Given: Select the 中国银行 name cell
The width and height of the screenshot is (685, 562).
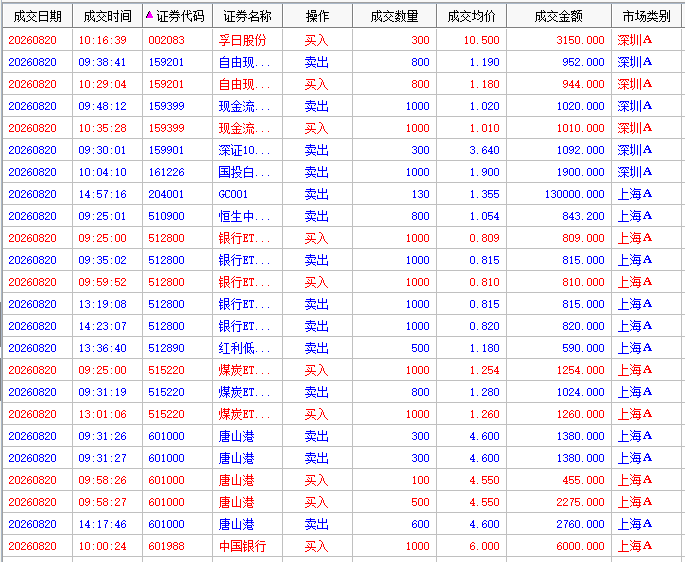Looking at the screenshot, I should coord(242,546).
